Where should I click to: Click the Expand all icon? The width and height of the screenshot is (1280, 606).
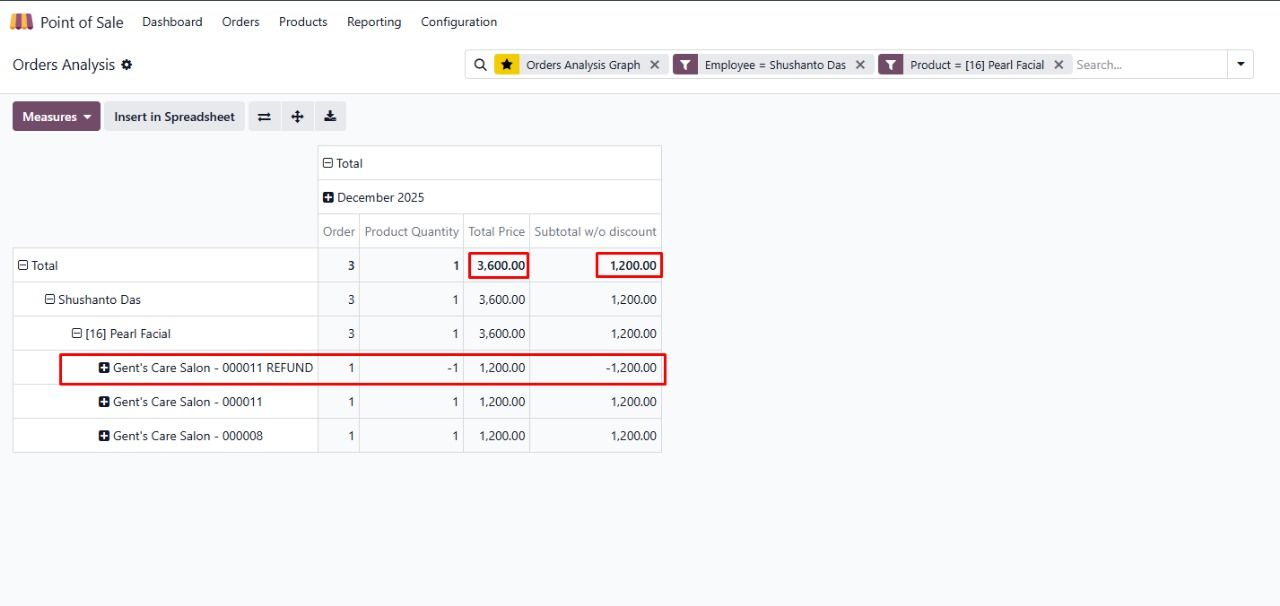coord(297,117)
